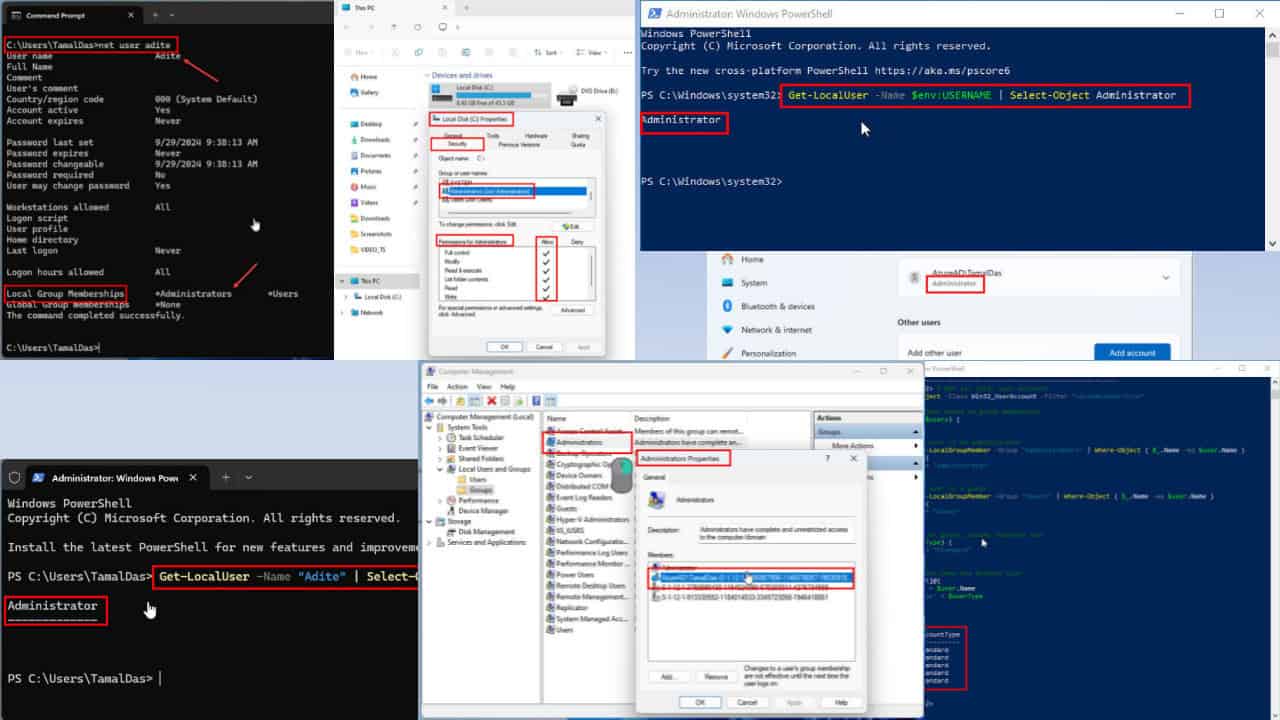Viewport: 1280px width, 720px height.
Task: Click Edit button in Local Disk Properties
Action: [571, 227]
